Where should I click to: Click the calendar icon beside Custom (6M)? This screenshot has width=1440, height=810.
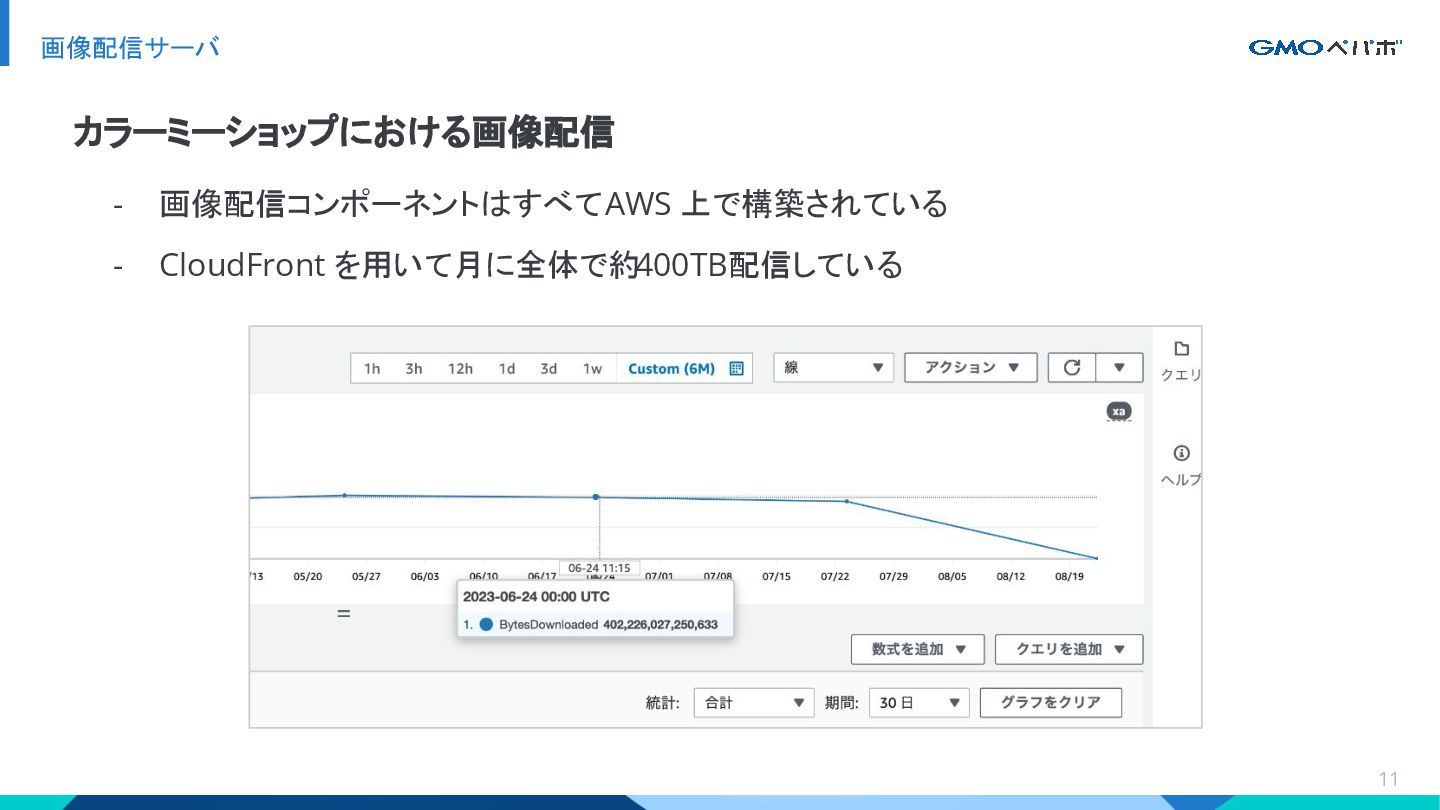tap(737, 368)
